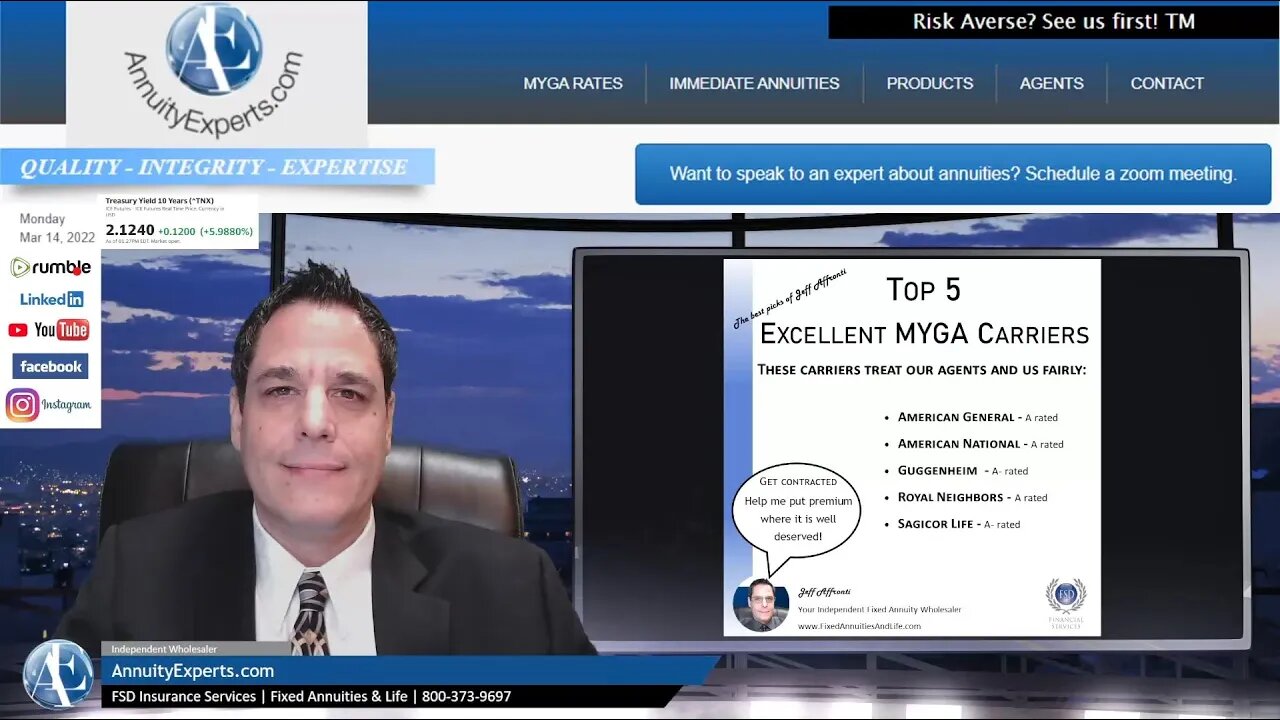Click the Excellent MYGA Carriers title
This screenshot has width=1280, height=720.
pyautogui.click(x=924, y=333)
